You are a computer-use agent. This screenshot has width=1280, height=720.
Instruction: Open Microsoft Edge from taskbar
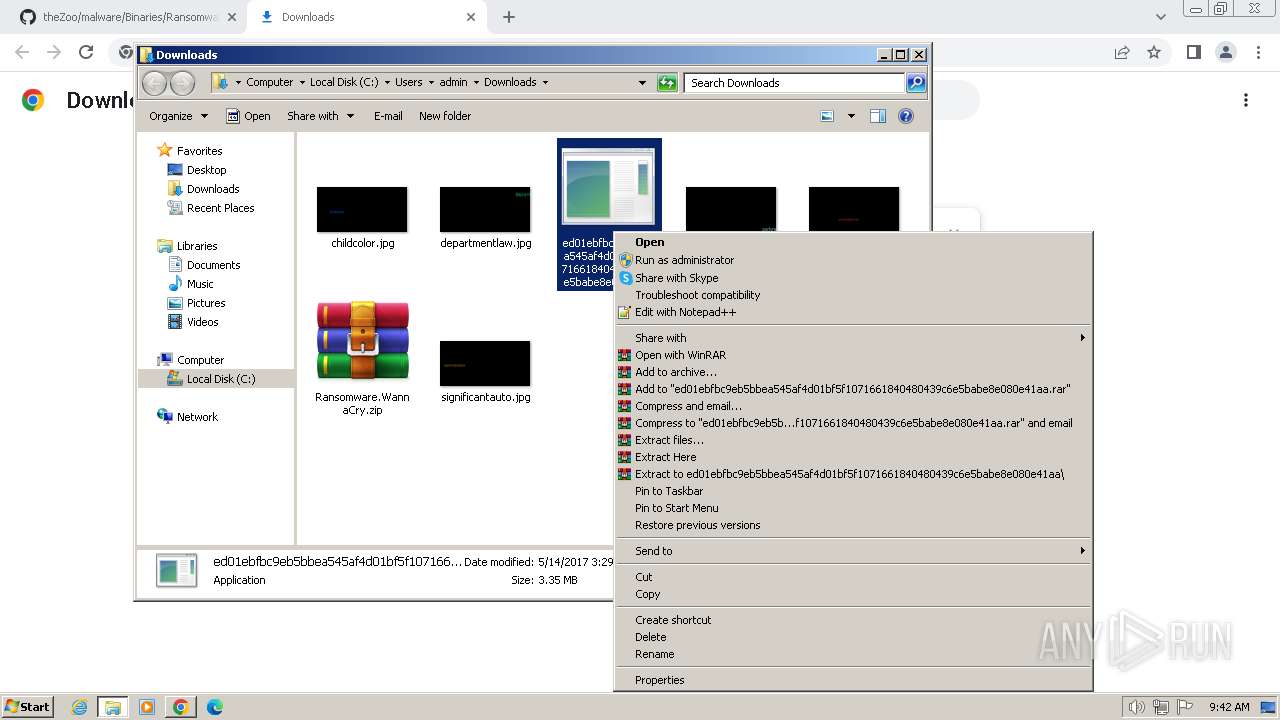tap(214, 707)
